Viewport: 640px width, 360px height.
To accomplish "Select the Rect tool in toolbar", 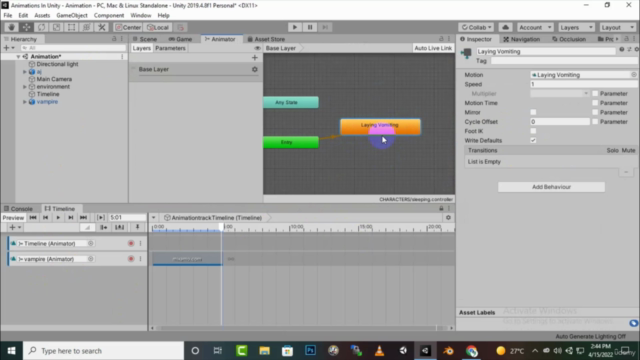I will (71, 27).
